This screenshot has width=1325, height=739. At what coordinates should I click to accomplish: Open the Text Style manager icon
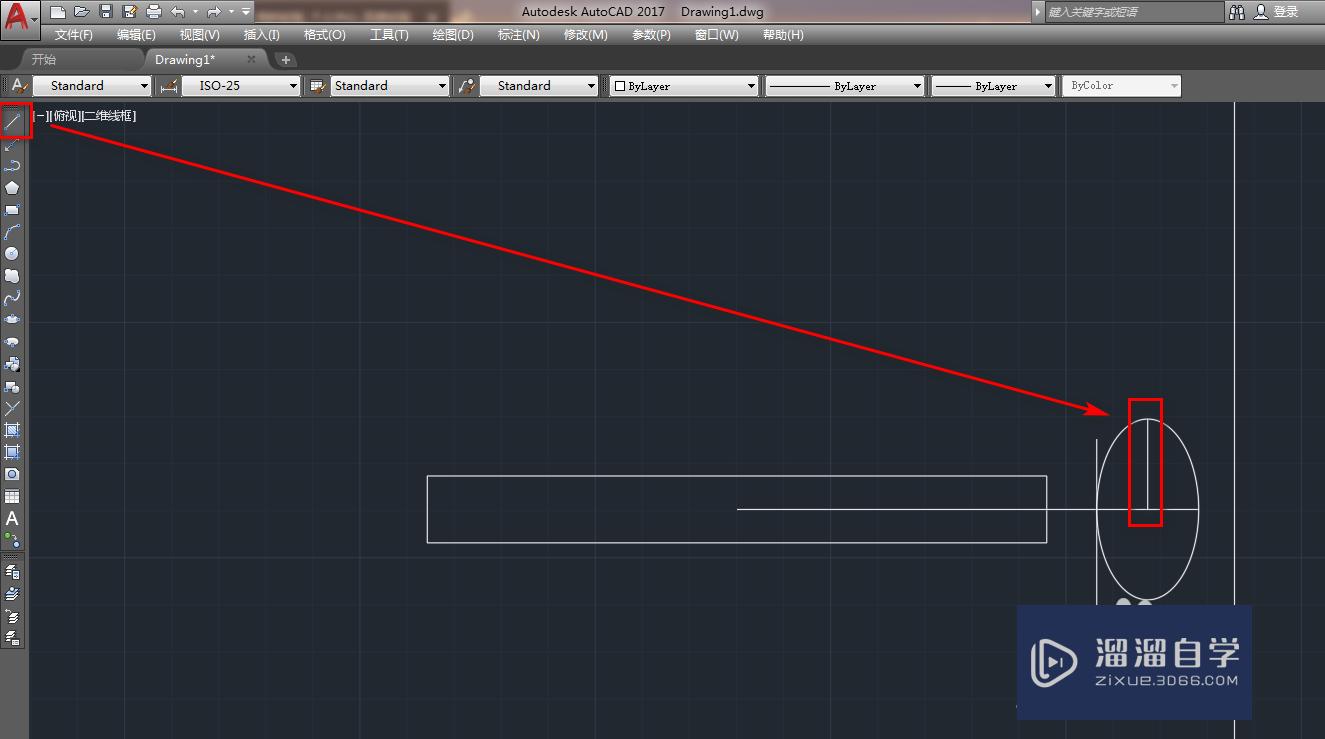pyautogui.click(x=19, y=86)
